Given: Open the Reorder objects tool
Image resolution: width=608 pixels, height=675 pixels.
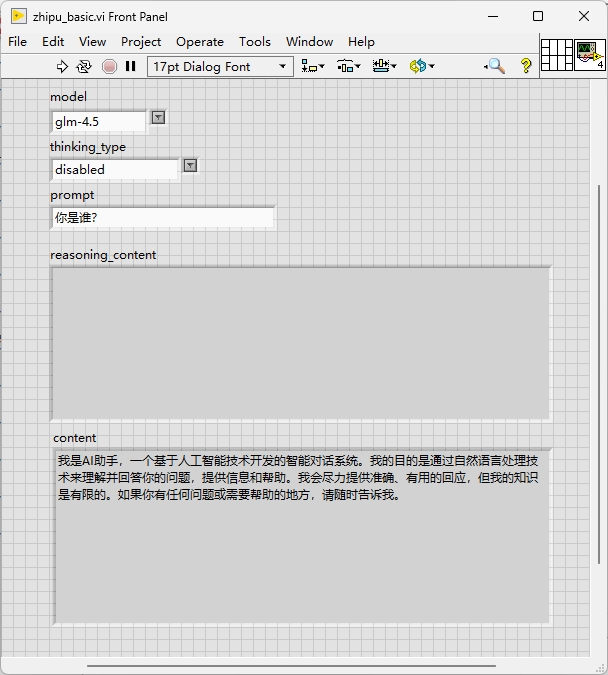Looking at the screenshot, I should [419, 66].
